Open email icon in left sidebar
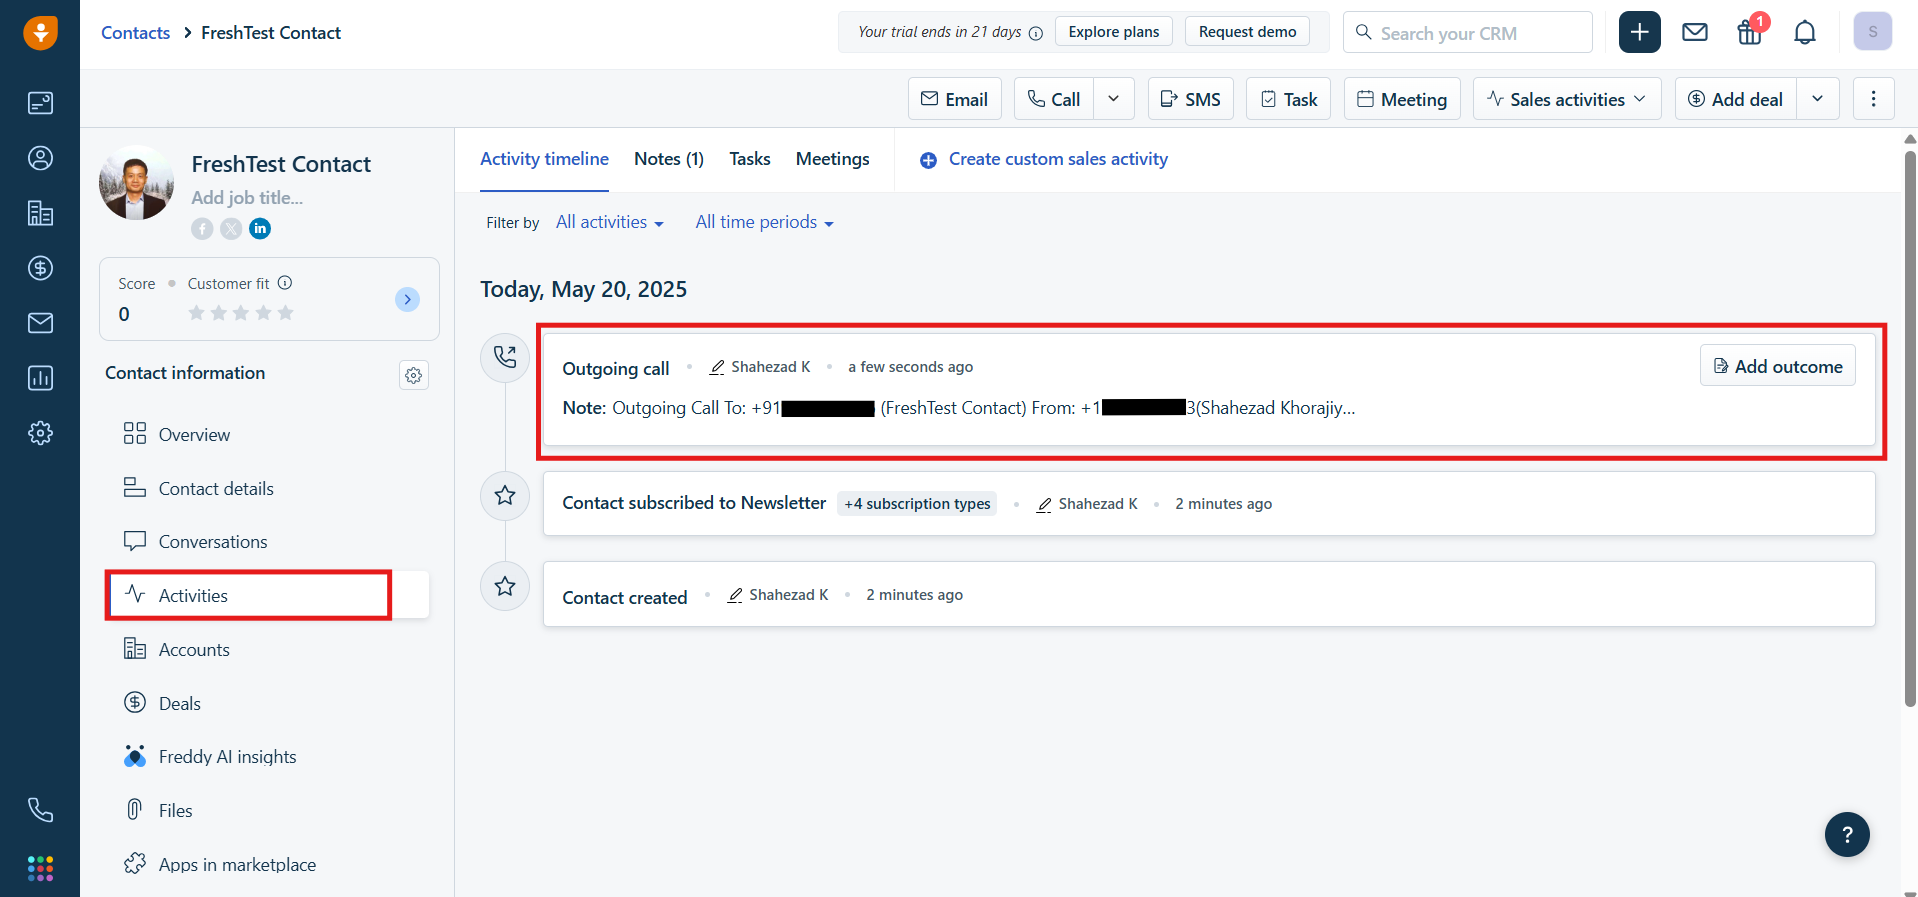 click(x=40, y=323)
